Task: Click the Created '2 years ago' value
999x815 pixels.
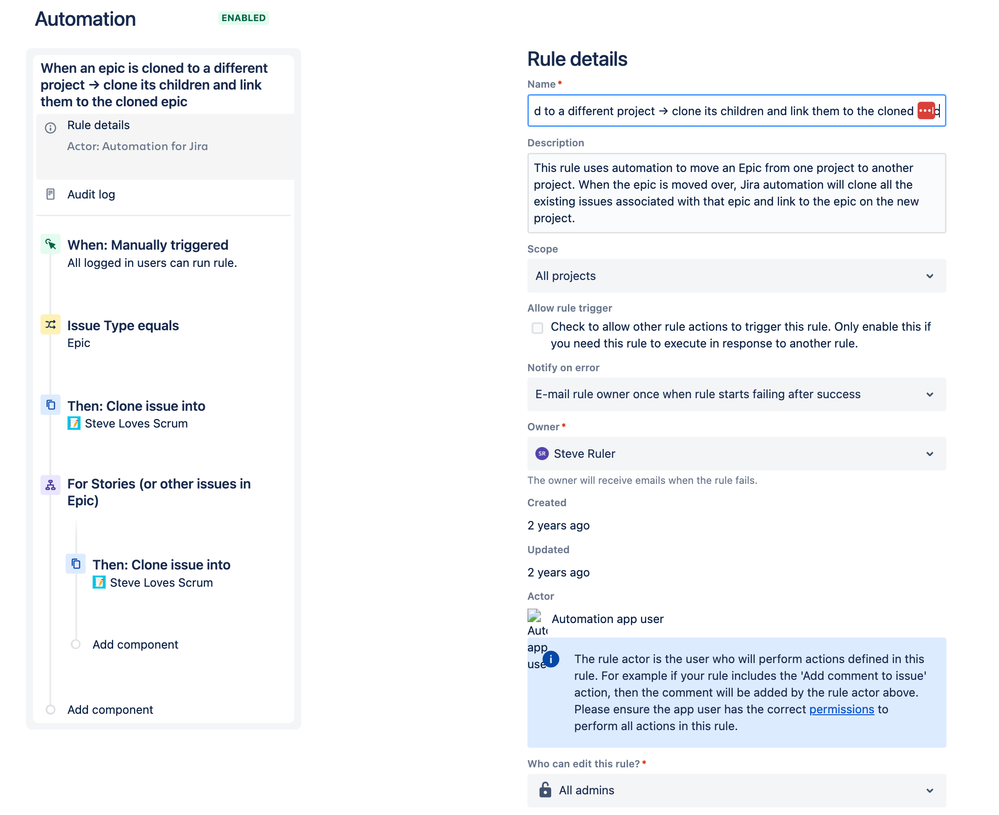Action: tap(558, 526)
